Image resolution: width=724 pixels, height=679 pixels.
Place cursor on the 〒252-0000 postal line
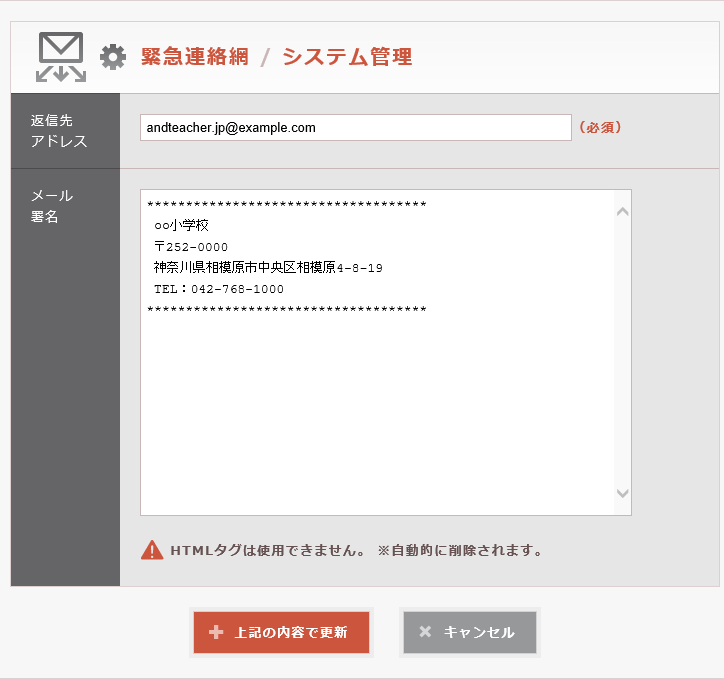(x=190, y=247)
